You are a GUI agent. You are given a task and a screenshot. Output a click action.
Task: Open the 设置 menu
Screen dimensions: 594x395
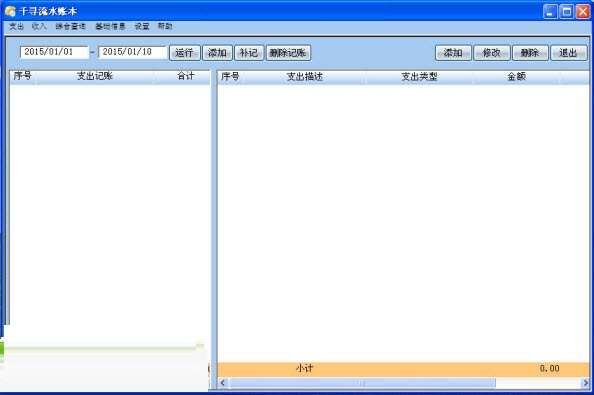pos(142,26)
